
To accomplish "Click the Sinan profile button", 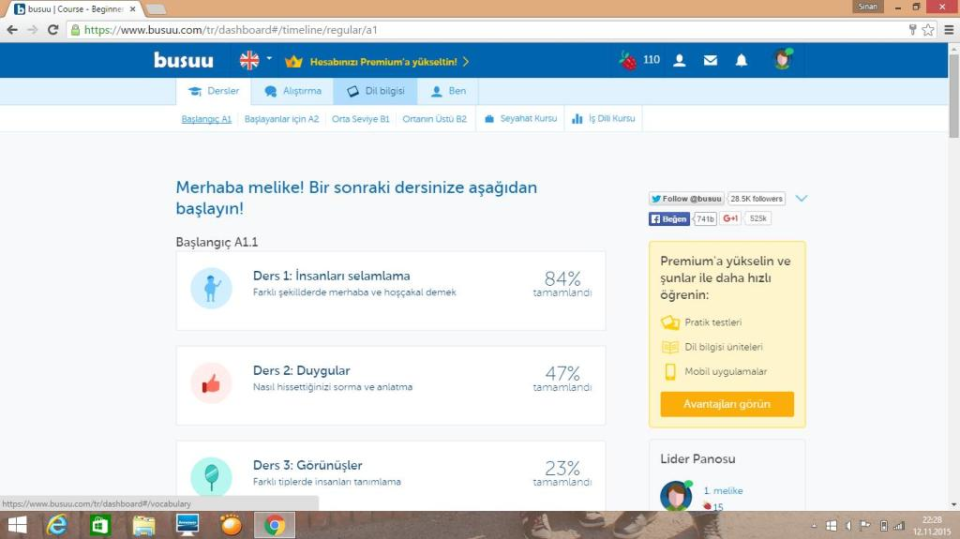I will pos(868,7).
